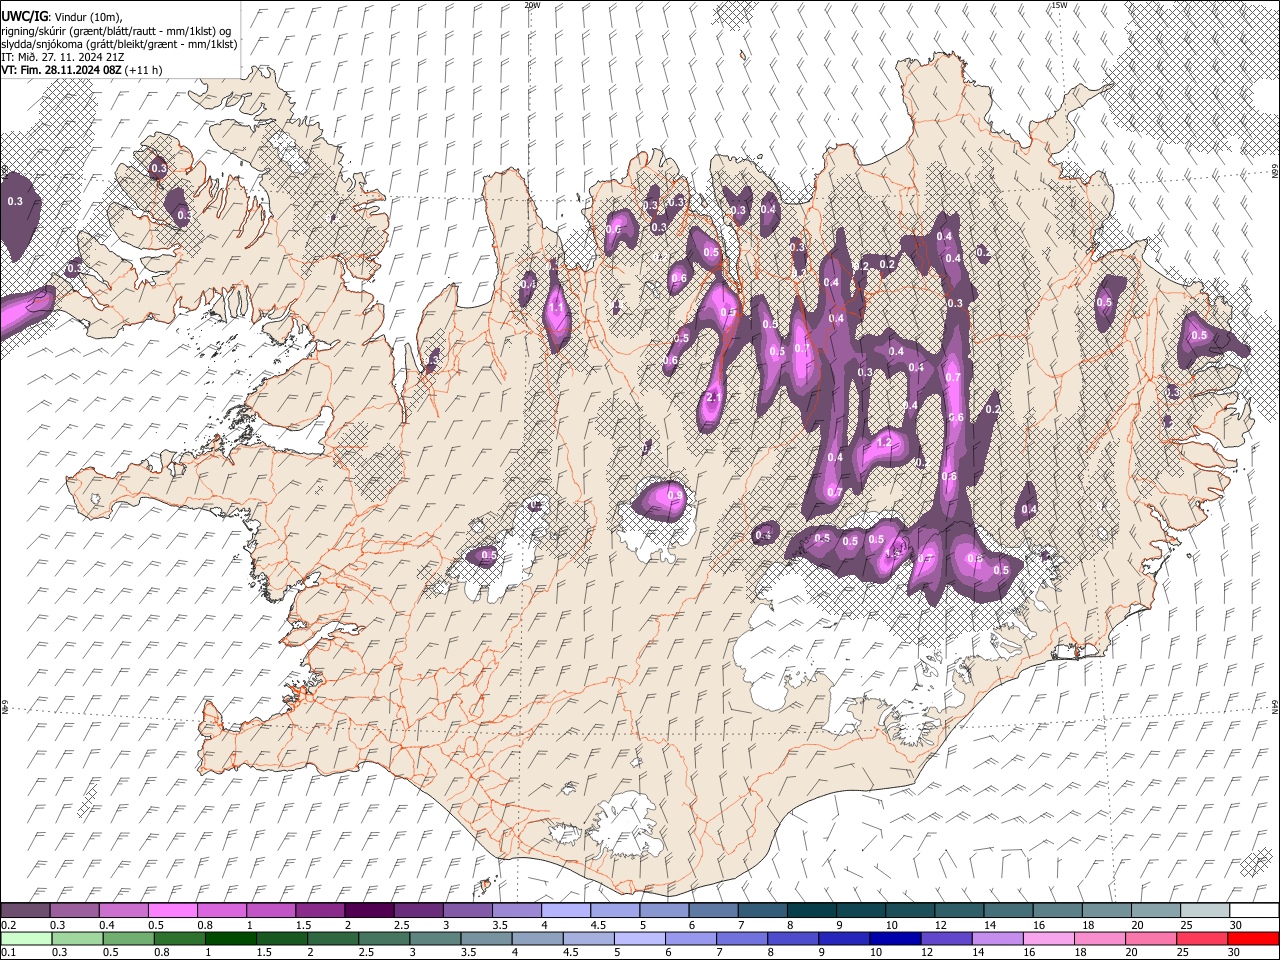Click the pale mint rain-scale swatch starting at 0.1
Viewport: 1280px width, 960px height.
pos(25,938)
